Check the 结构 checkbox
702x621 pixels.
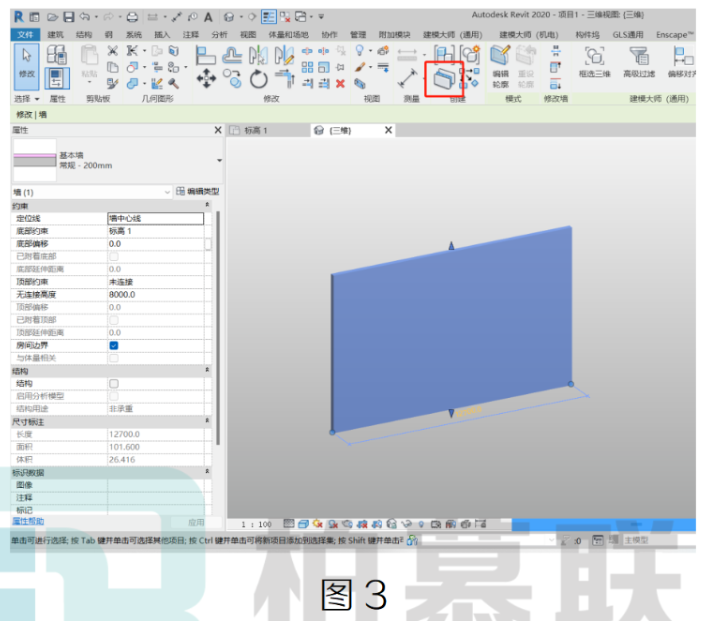(x=114, y=383)
